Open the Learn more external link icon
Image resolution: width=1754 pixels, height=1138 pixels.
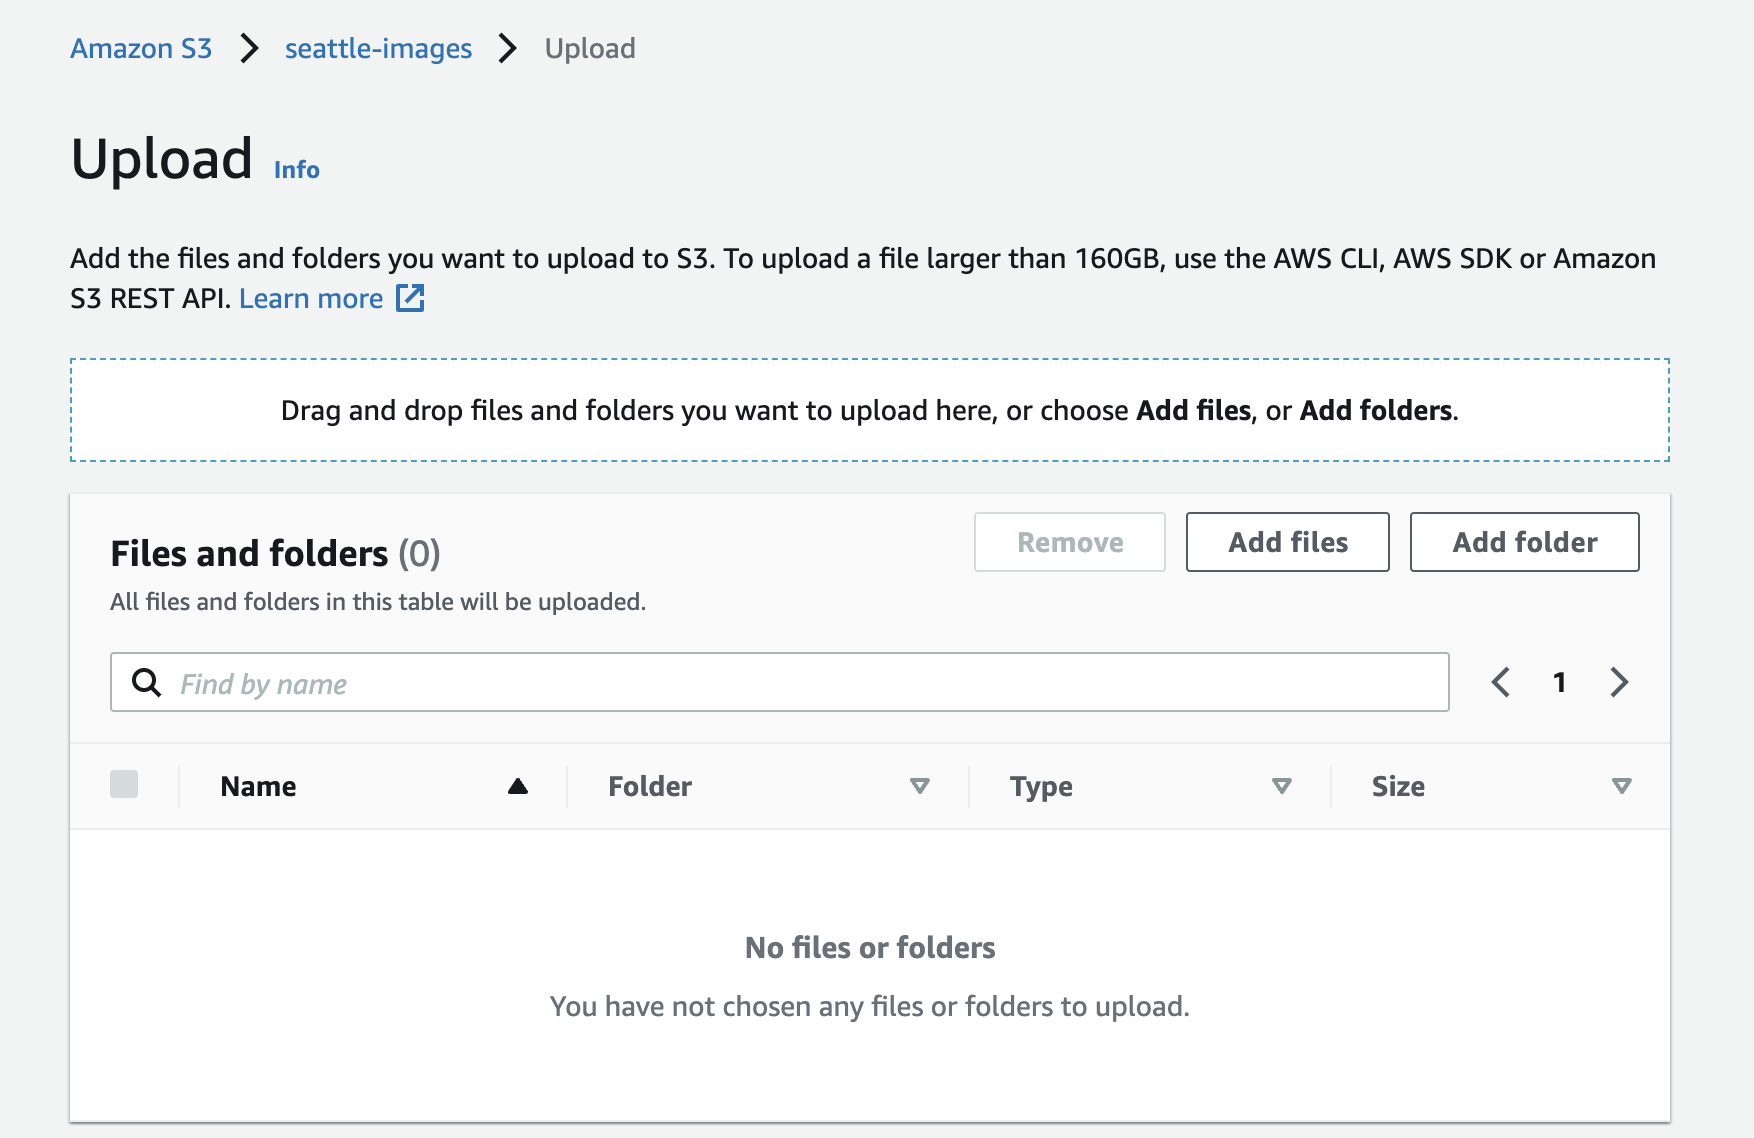(x=410, y=298)
